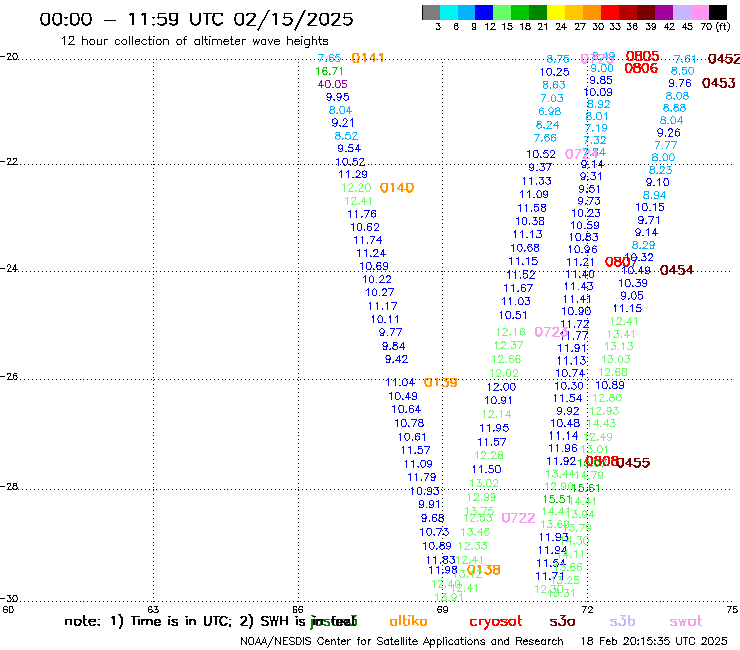Click the s3a time stamp 0455
The height and width of the screenshot is (650, 740).
click(633, 463)
